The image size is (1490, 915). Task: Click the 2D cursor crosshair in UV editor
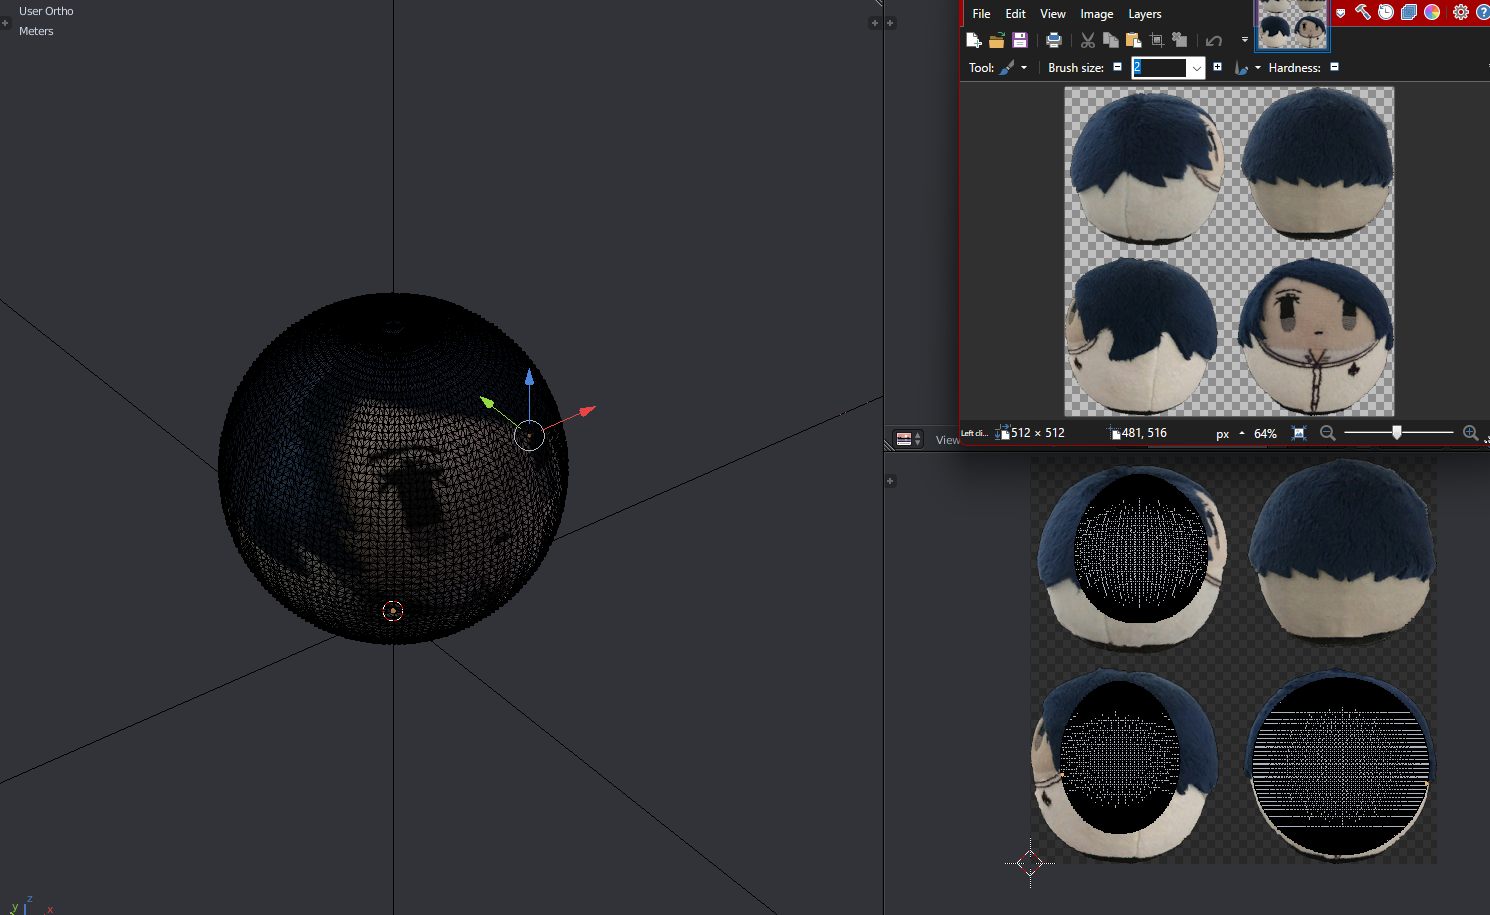[1030, 863]
